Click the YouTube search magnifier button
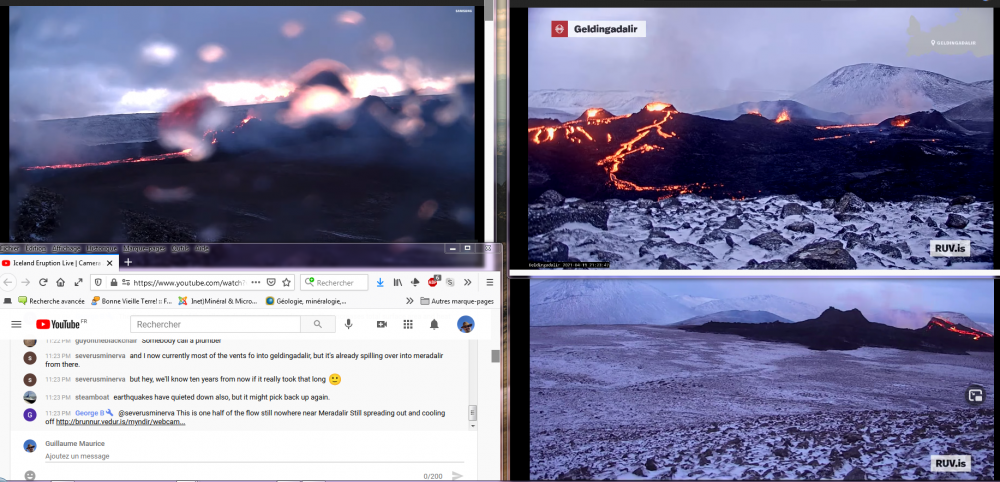The image size is (1000, 482). point(318,324)
